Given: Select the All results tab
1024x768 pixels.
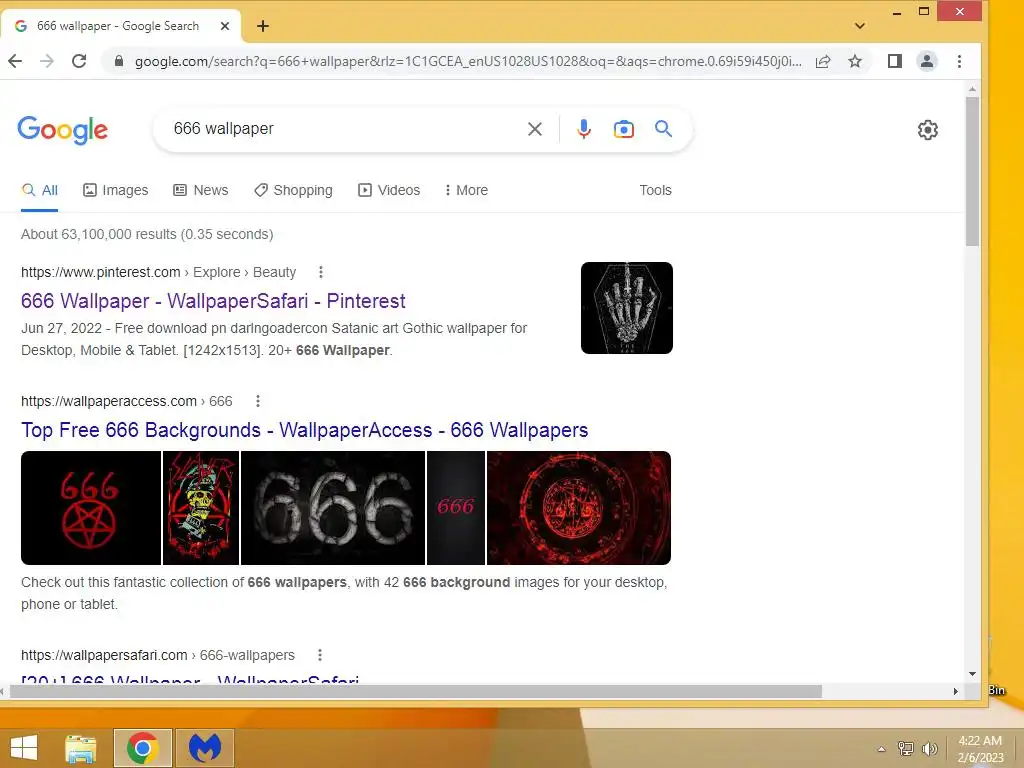Looking at the screenshot, I should click(40, 191).
